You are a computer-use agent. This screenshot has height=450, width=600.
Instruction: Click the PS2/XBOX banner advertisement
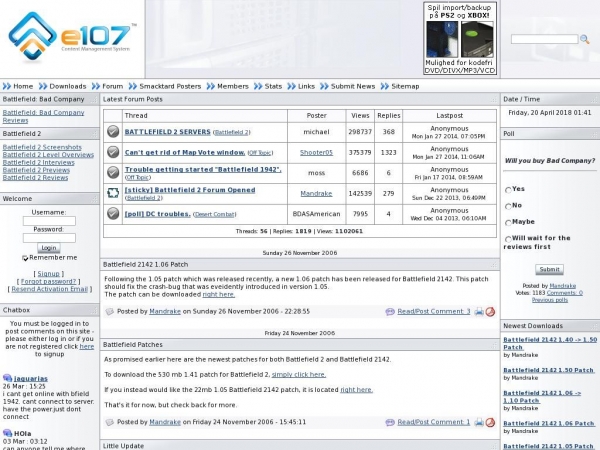coord(460,38)
